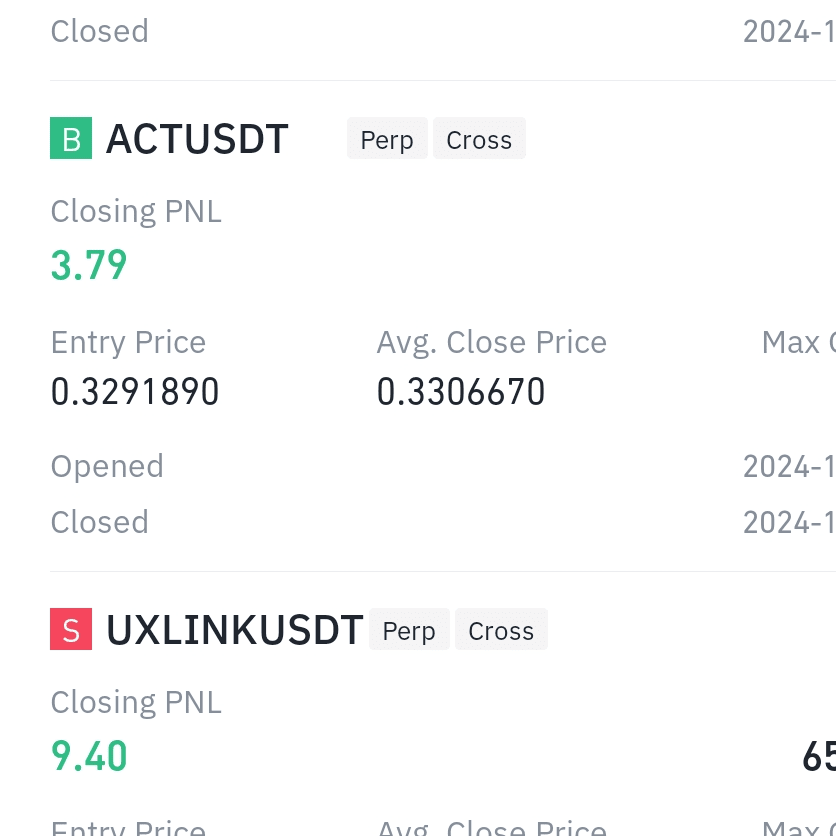Click the Perp tag beside UXLINKUSDT

point(409,630)
